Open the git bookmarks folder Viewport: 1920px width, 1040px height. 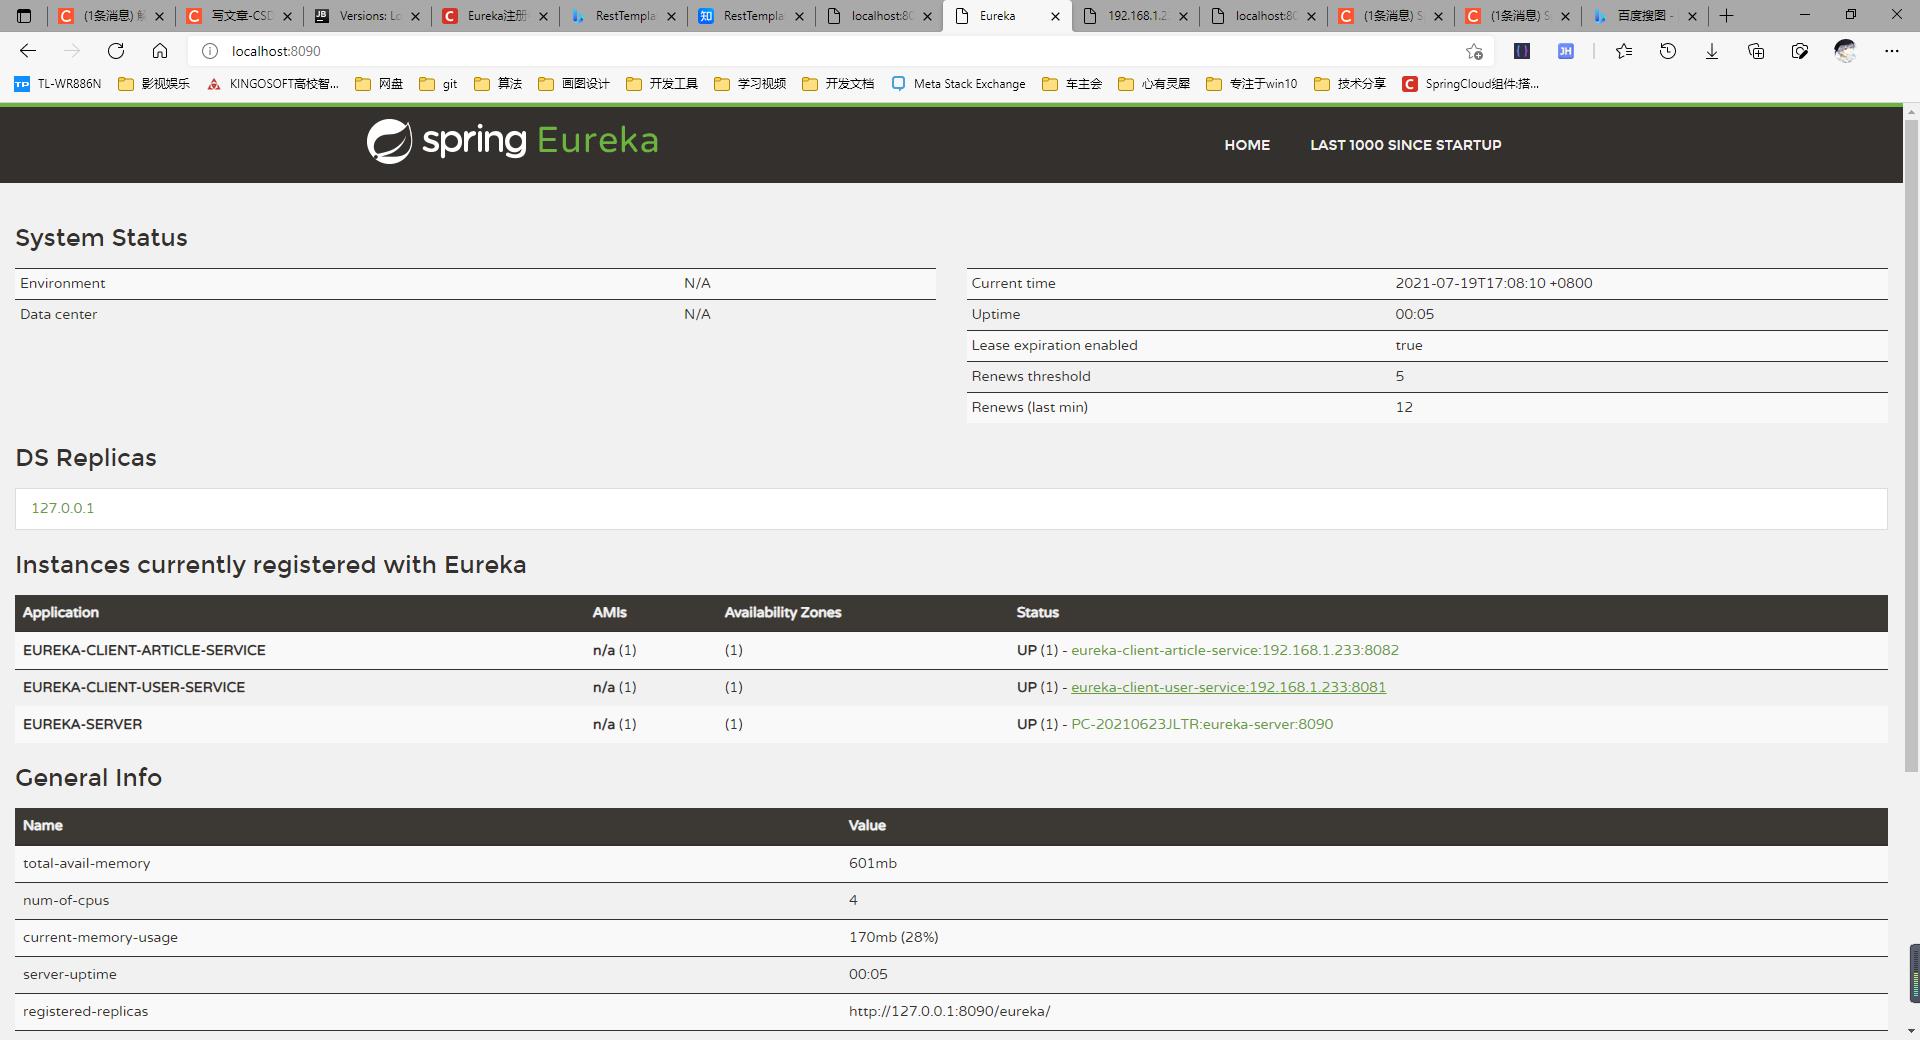click(x=439, y=84)
